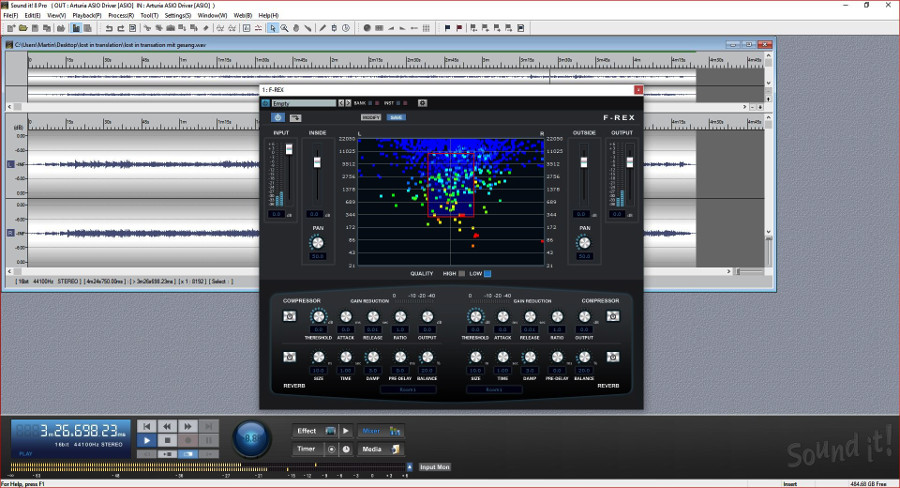Select the pencil draw tool

tap(322, 28)
